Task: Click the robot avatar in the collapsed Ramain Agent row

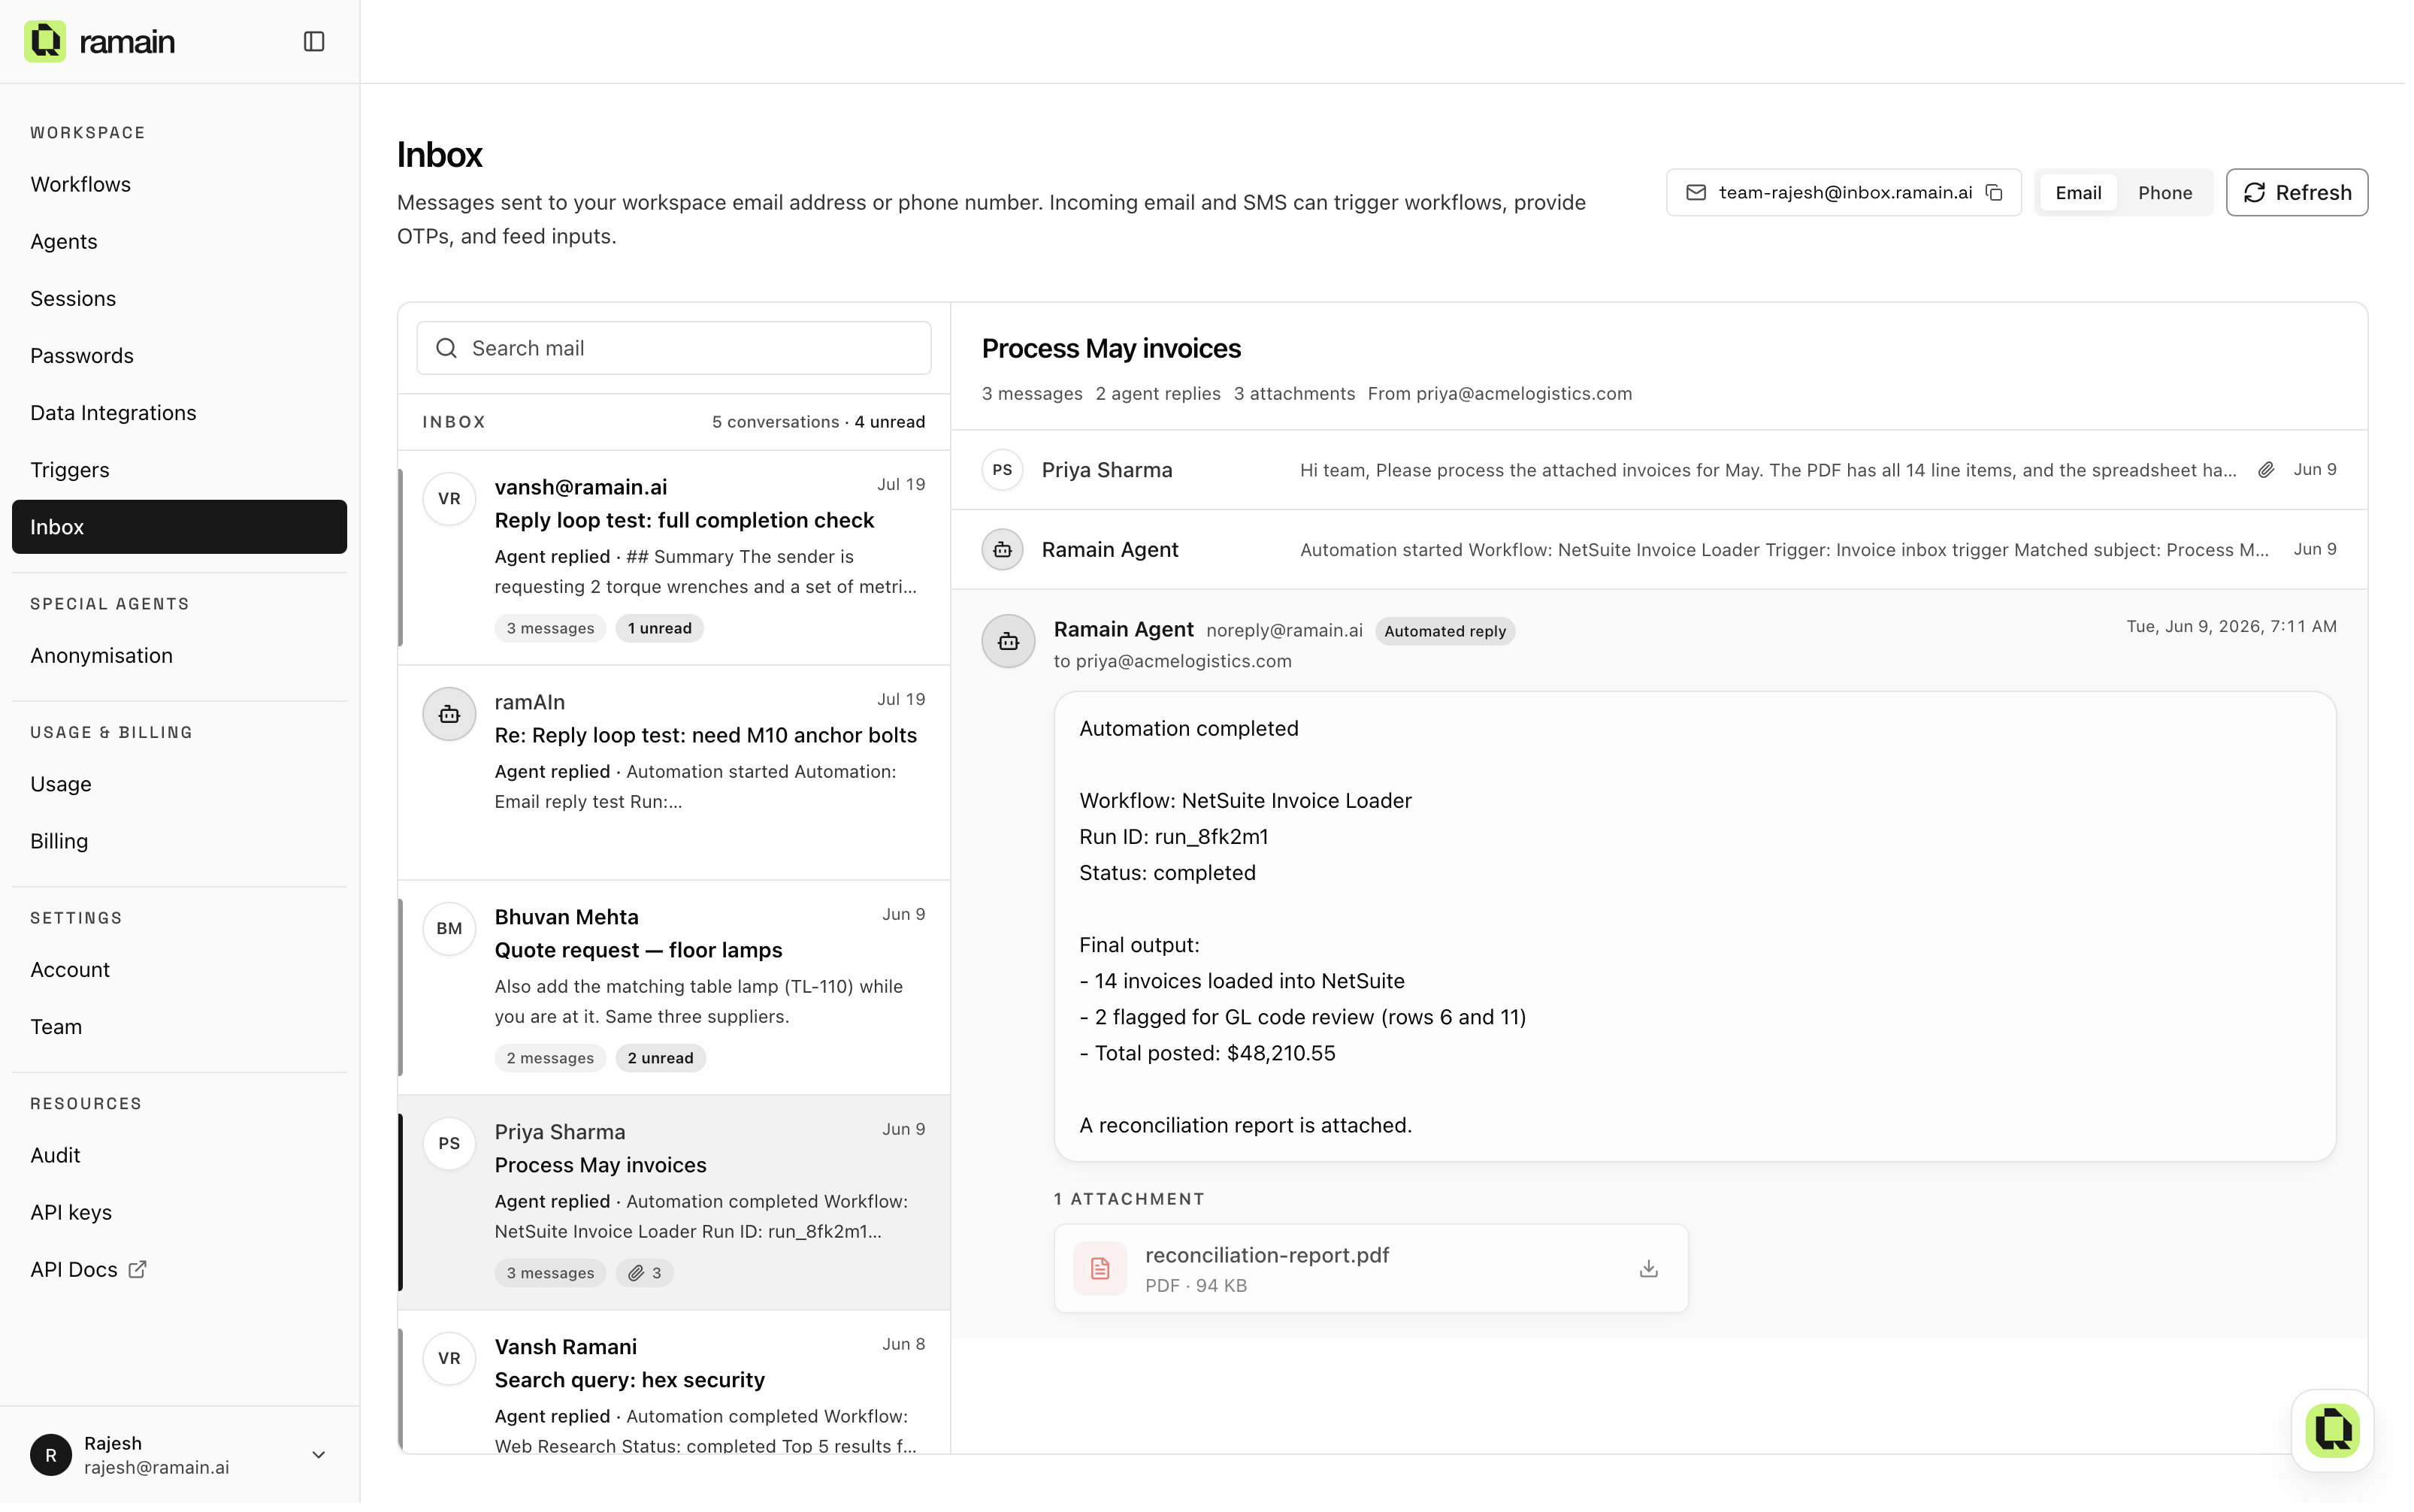Action: [1003, 550]
